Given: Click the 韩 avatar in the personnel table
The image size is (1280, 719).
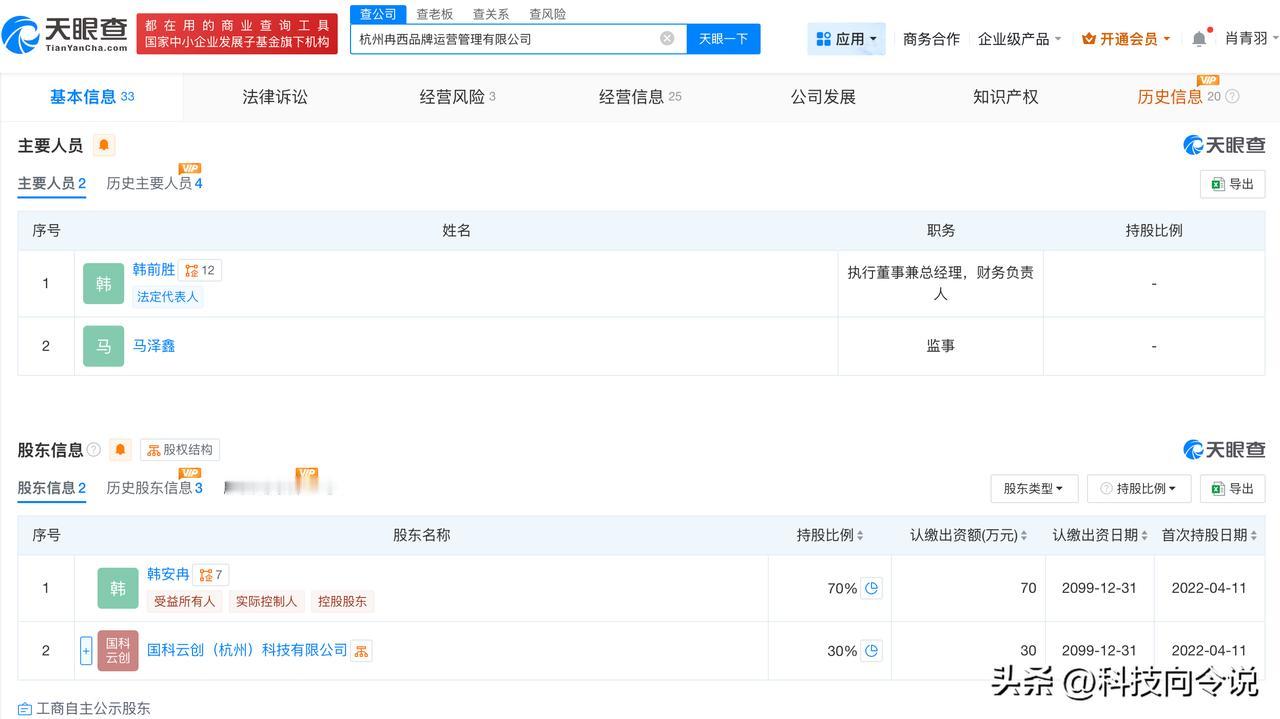Looking at the screenshot, I should point(104,284).
